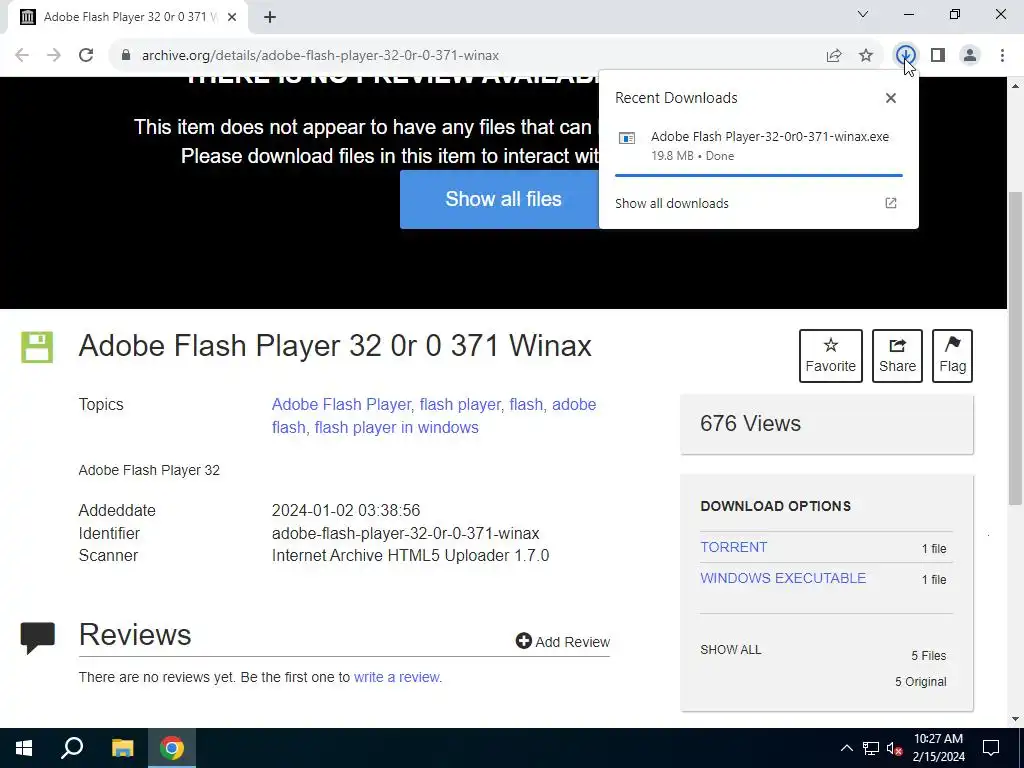
Task: Click the Share button
Action: click(897, 356)
